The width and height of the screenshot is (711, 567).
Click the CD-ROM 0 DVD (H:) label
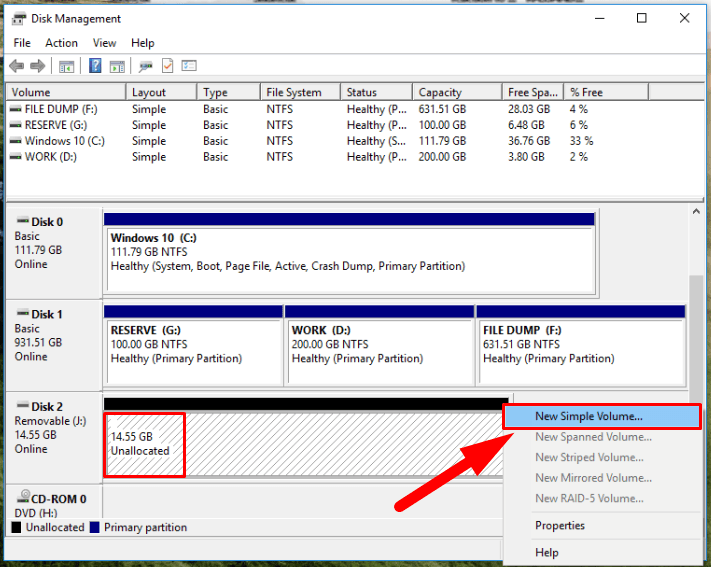(x=54, y=502)
